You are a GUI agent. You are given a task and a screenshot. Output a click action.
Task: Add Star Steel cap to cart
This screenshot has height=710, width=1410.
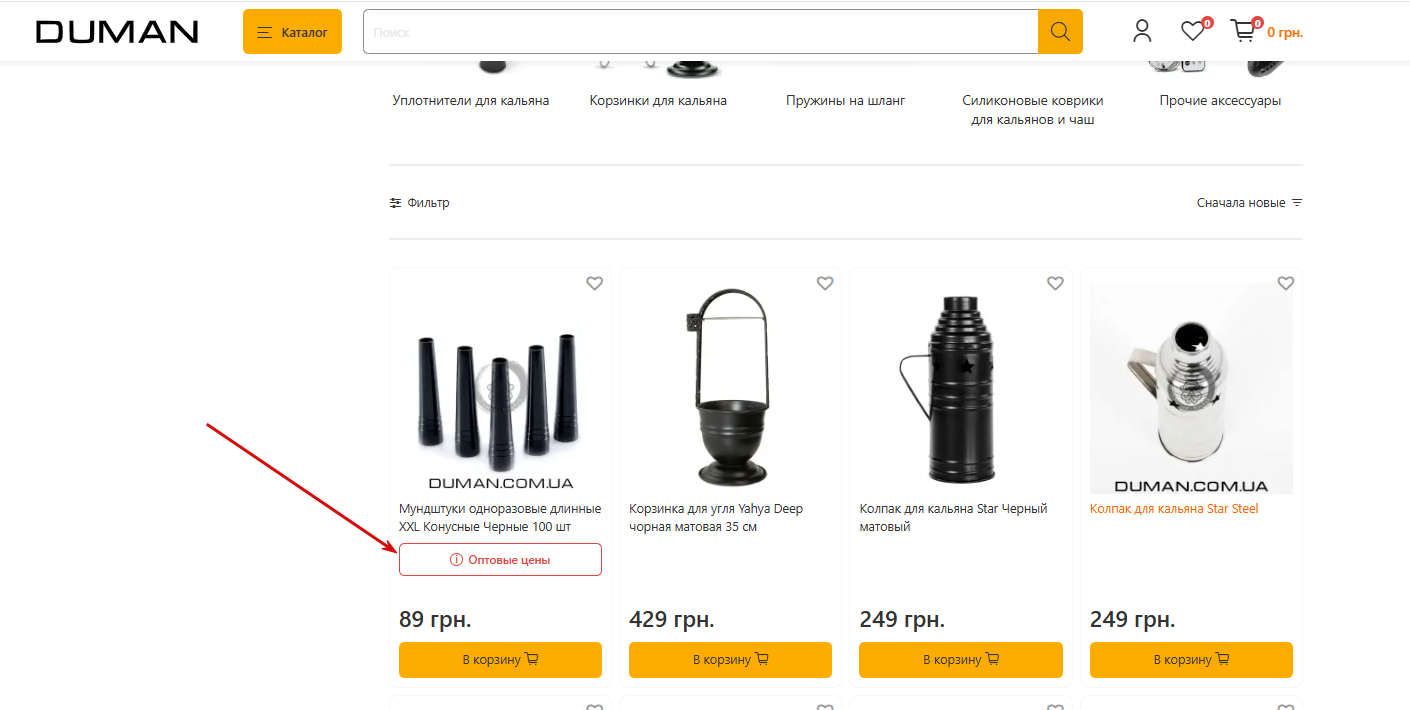1191,660
